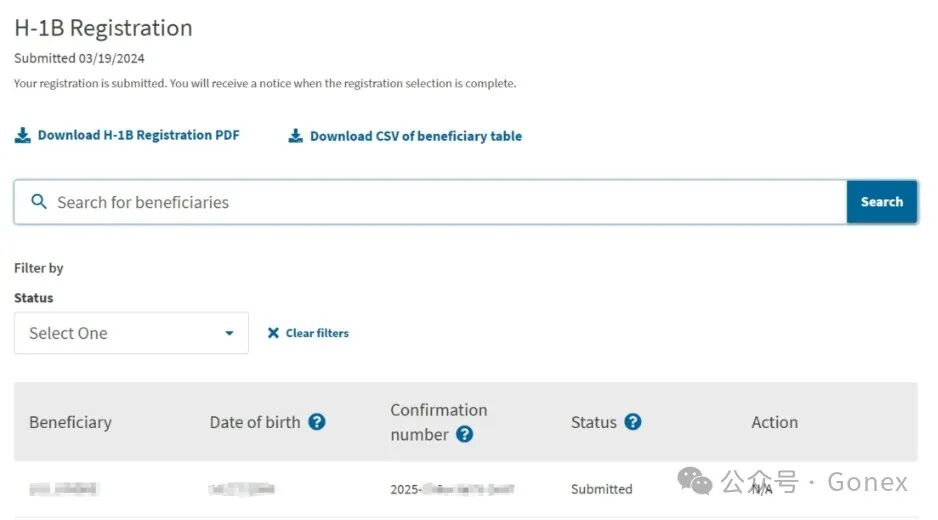Click the Clear filters link text
Viewport: 938px width, 520px height.
coord(317,333)
